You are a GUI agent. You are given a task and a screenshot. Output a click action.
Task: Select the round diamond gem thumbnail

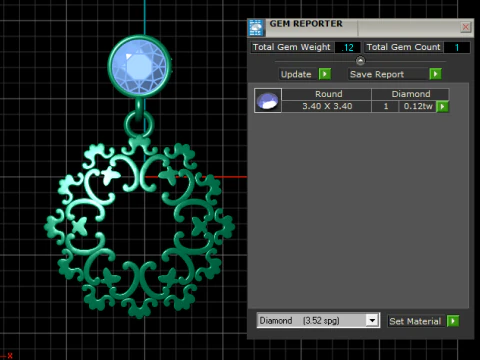268,100
